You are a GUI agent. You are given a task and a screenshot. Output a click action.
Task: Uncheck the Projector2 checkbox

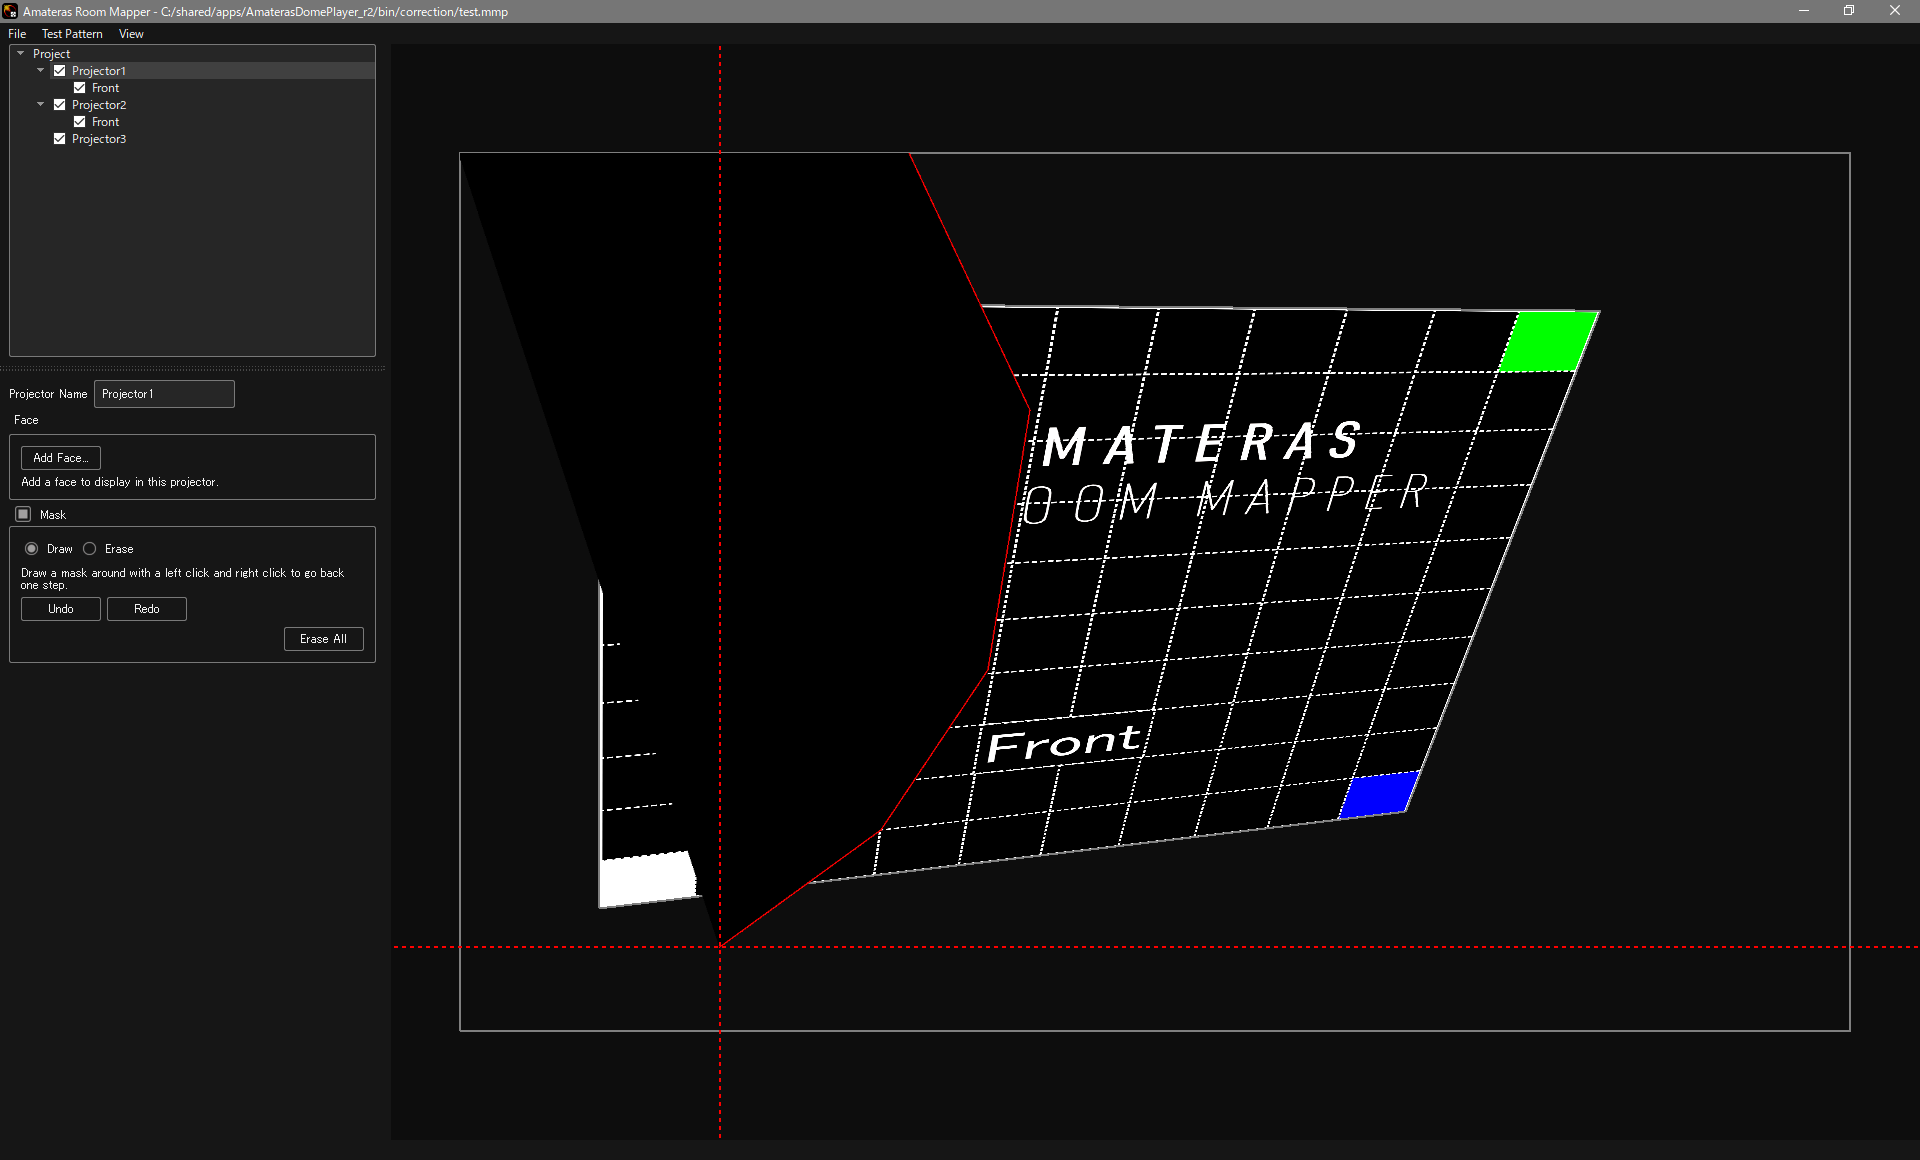(x=60, y=105)
